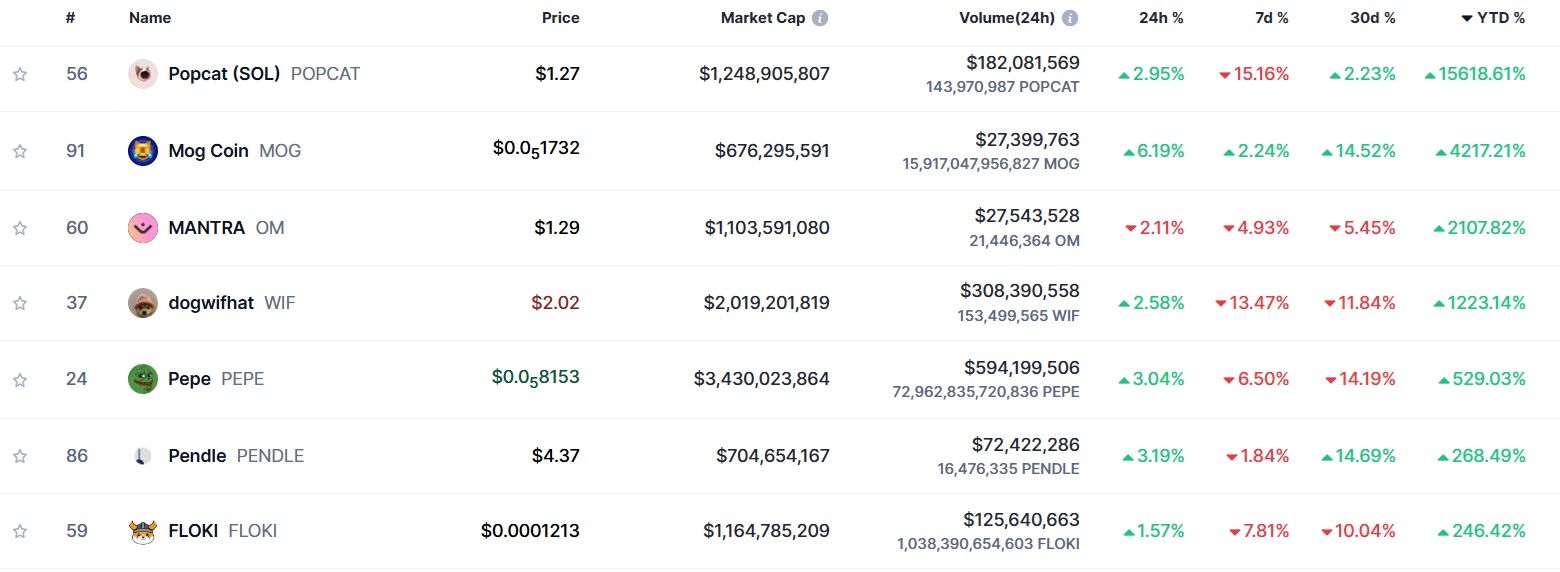1560x572 pixels.
Task: Toggle watchlist star for dogwifhat
Action: tap(20, 303)
